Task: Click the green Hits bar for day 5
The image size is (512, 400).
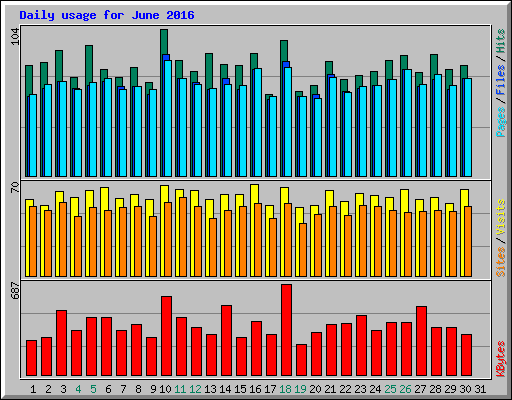Action: pos(89,63)
